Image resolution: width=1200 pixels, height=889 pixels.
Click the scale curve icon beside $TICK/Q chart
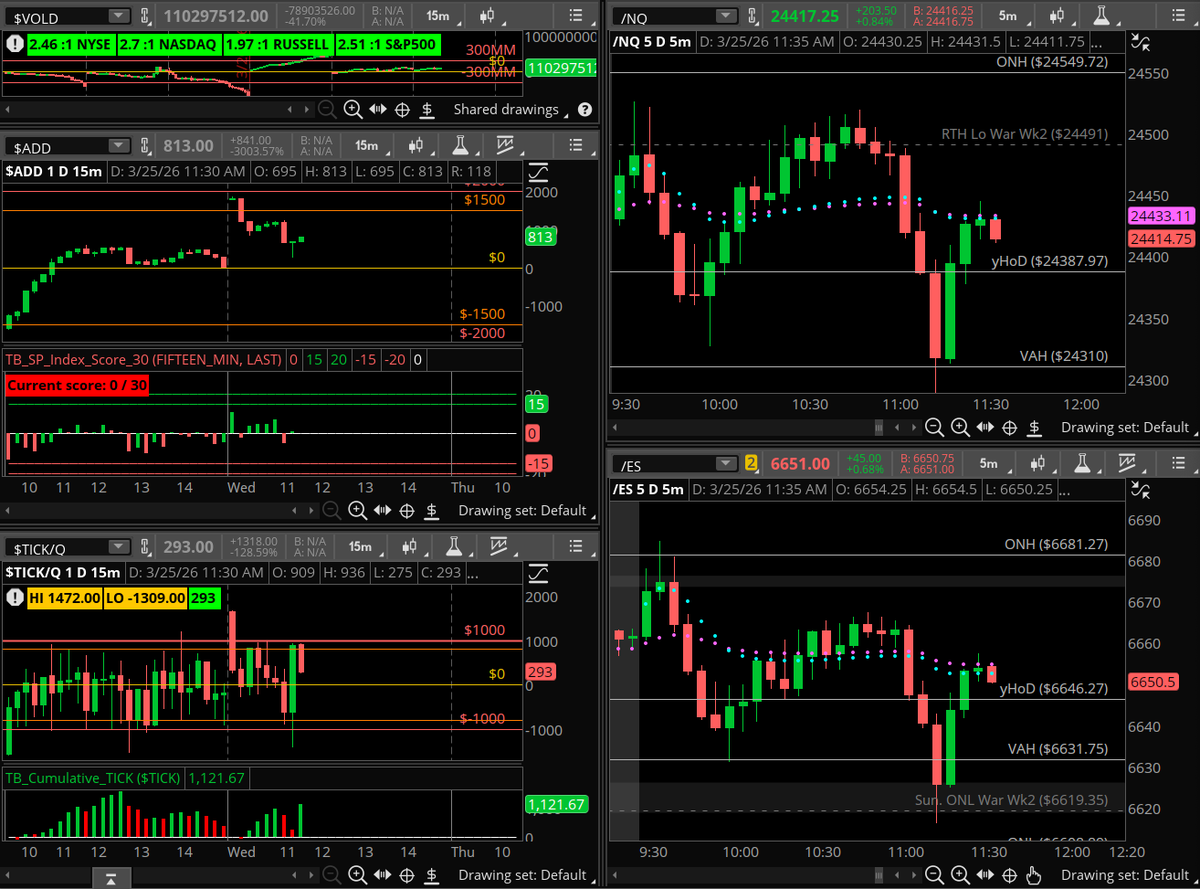[538, 573]
